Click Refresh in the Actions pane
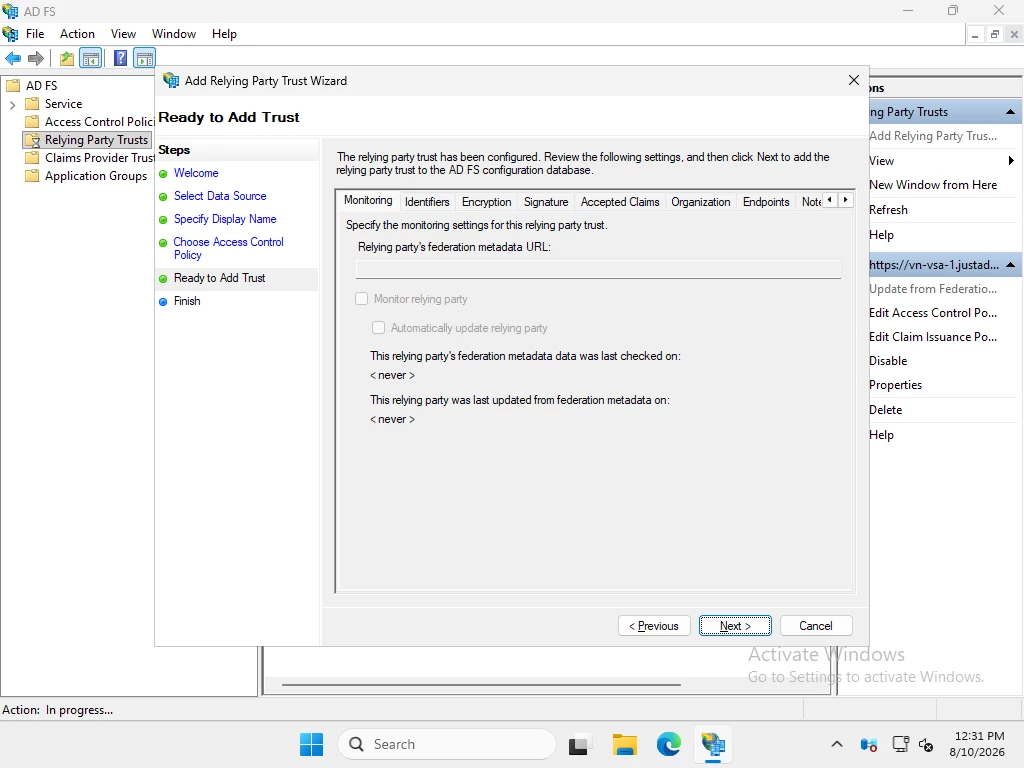 [888, 210]
